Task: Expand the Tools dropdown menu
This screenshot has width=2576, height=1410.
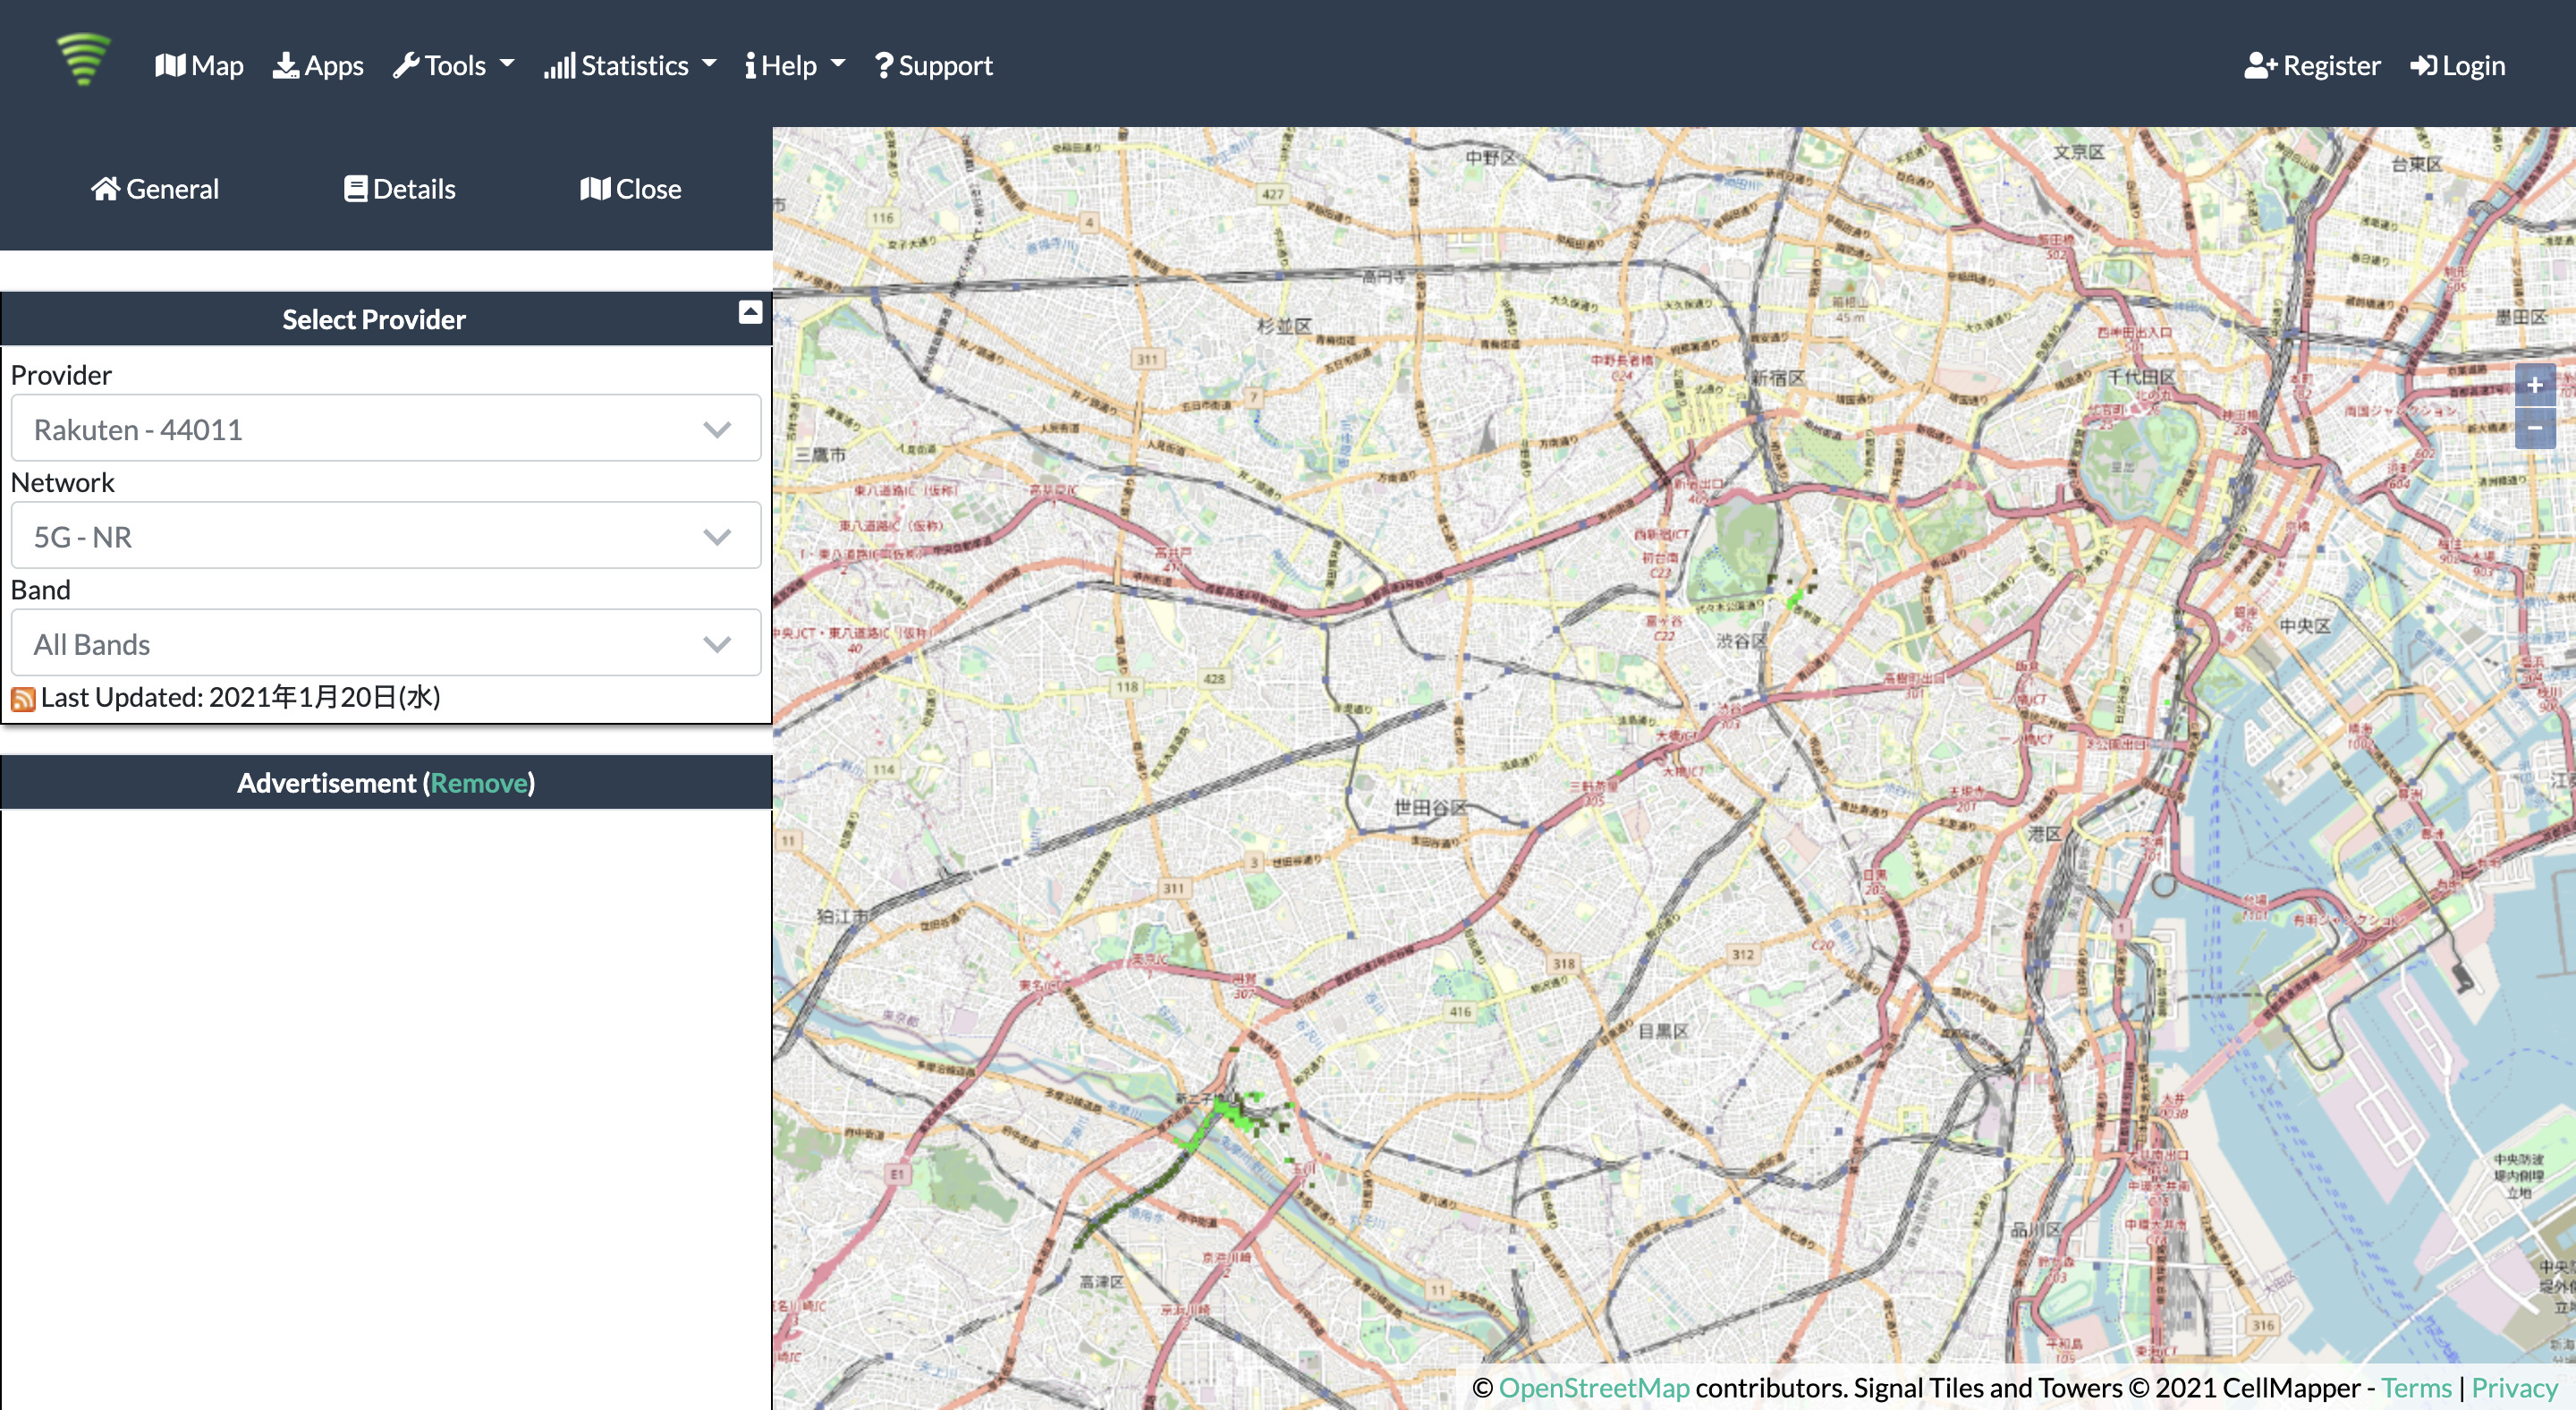Action: (453, 66)
